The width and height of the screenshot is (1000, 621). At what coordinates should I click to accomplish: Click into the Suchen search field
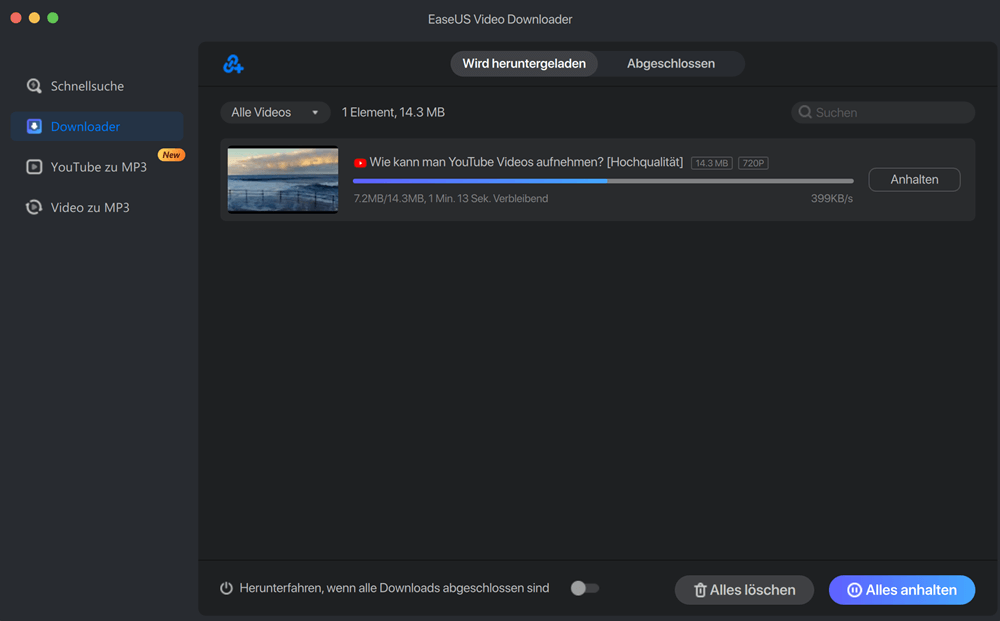coord(890,113)
